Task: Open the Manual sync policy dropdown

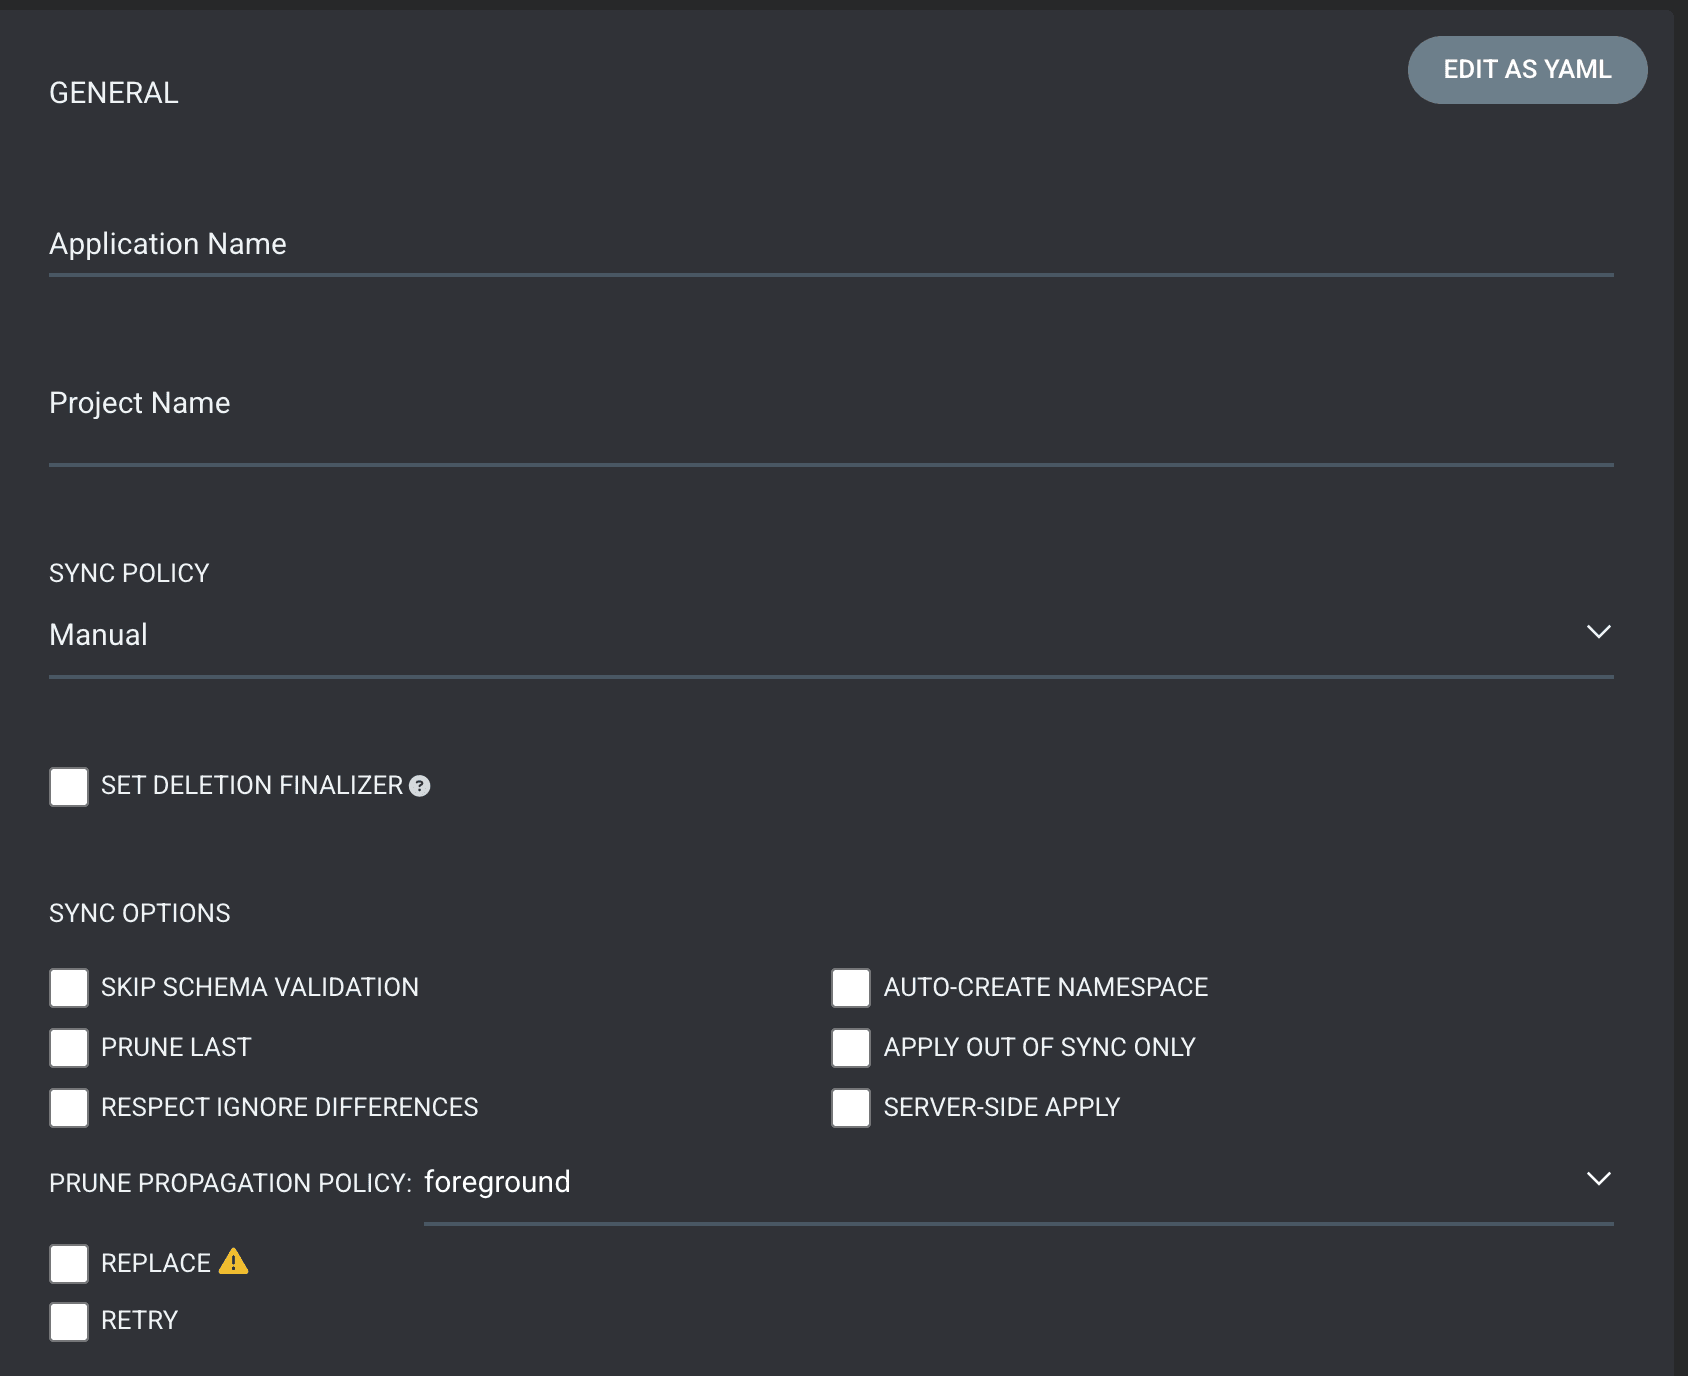Action: (x=831, y=636)
